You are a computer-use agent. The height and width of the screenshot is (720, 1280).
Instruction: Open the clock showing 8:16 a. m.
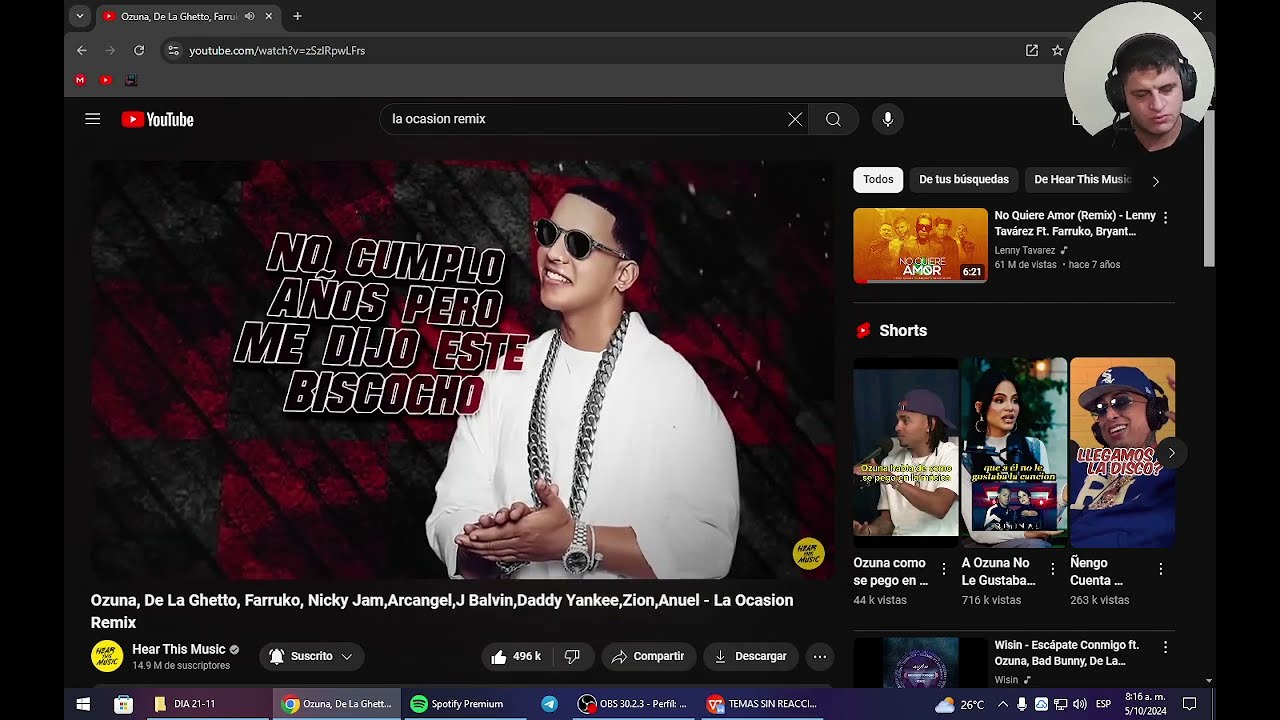click(x=1145, y=704)
